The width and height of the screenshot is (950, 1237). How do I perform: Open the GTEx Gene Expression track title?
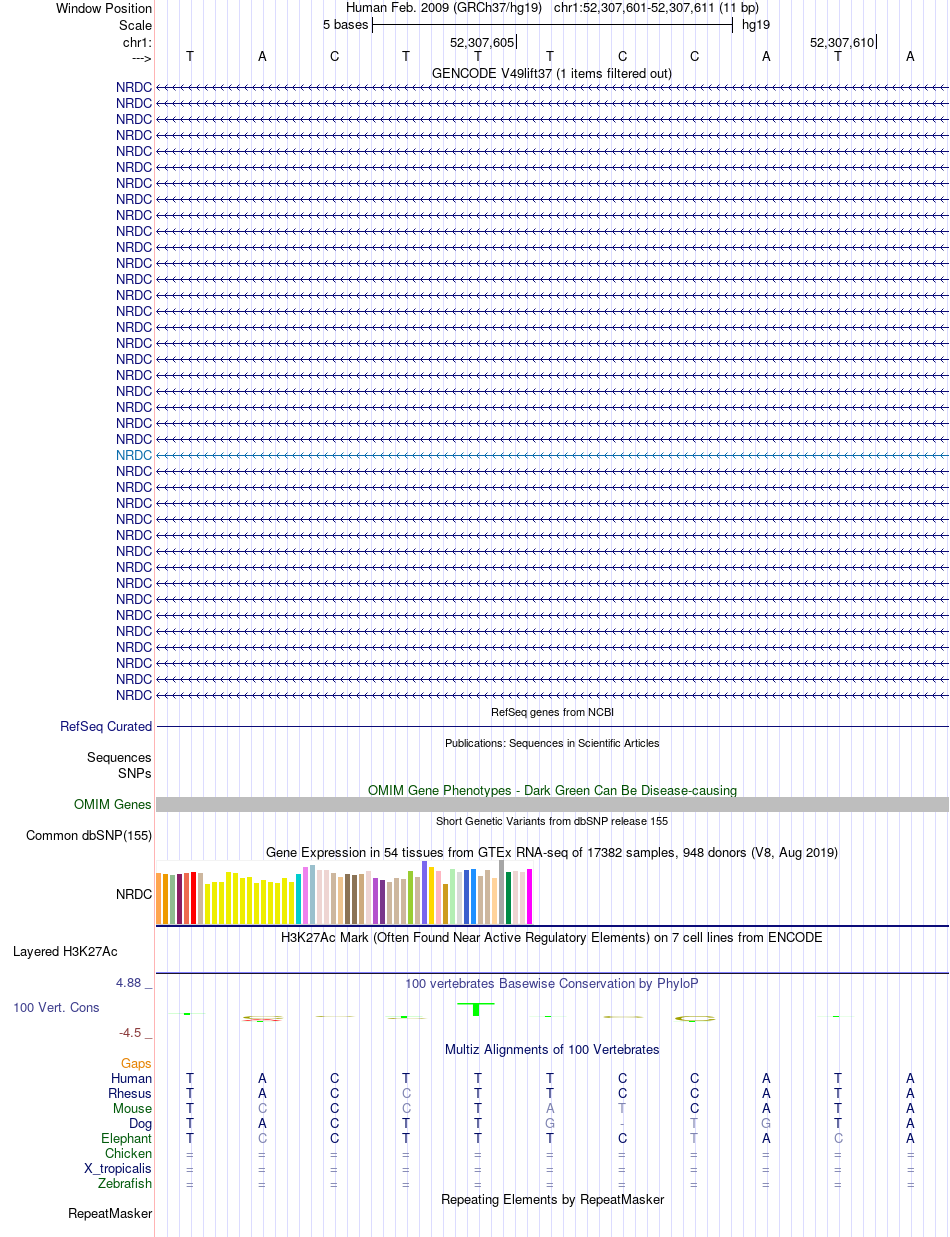[x=552, y=852]
